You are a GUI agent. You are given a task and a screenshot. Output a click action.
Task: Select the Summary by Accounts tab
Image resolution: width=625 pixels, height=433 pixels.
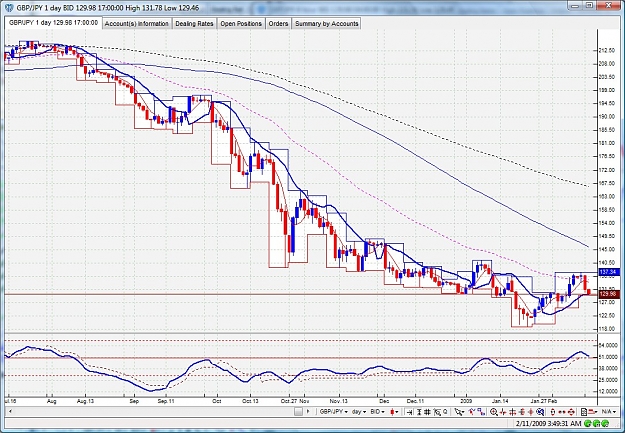326,24
